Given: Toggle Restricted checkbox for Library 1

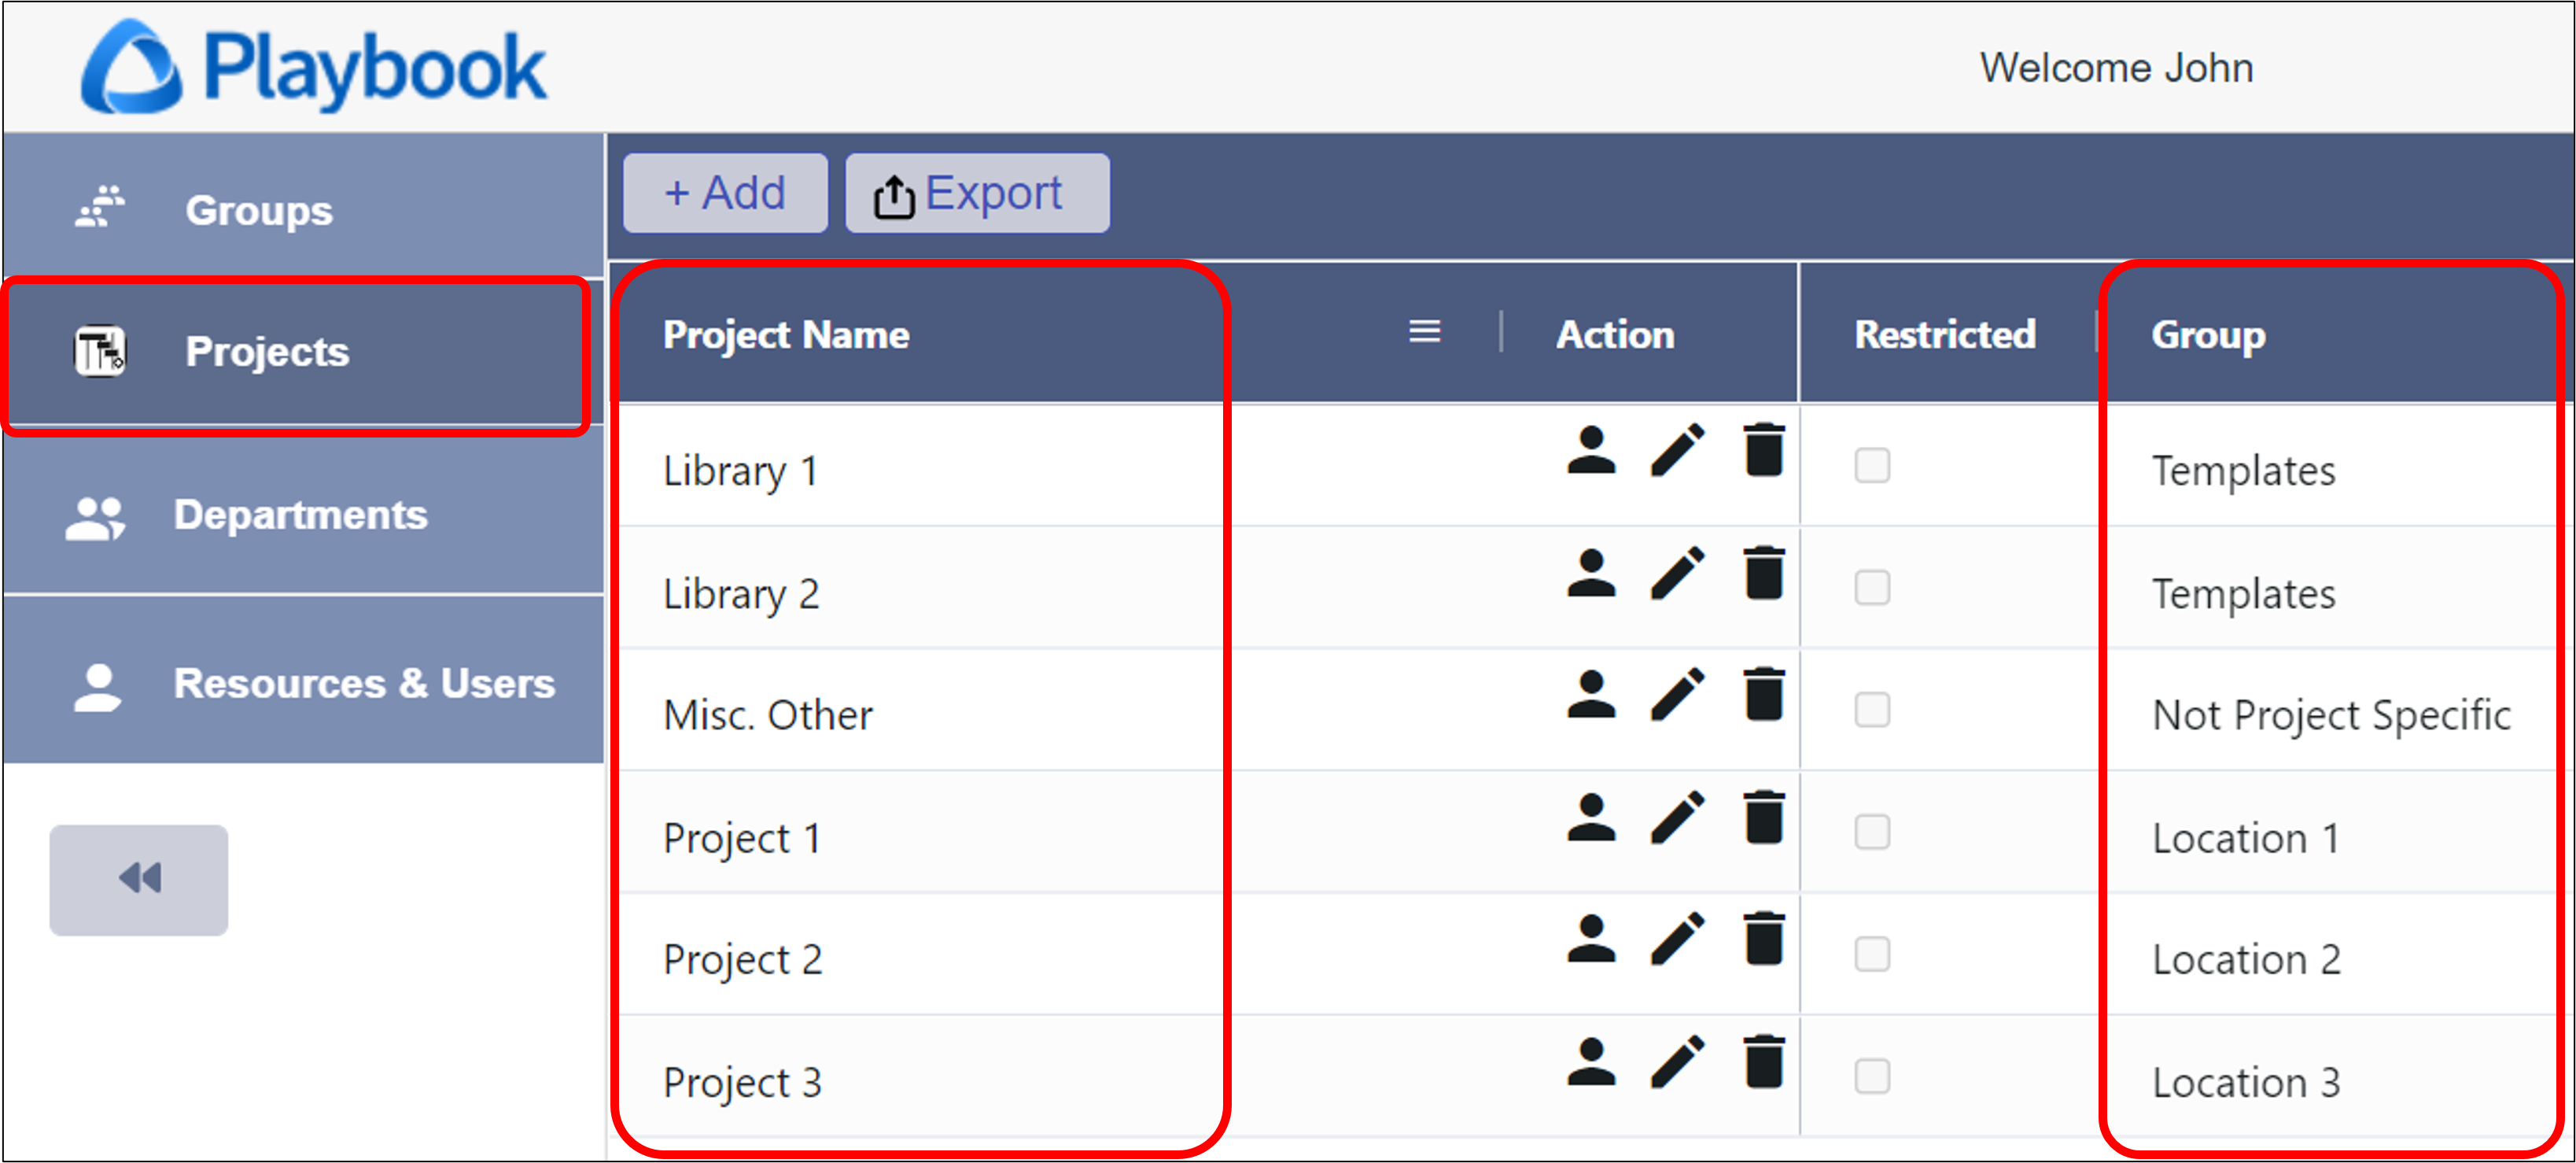Looking at the screenshot, I should click(x=1872, y=465).
